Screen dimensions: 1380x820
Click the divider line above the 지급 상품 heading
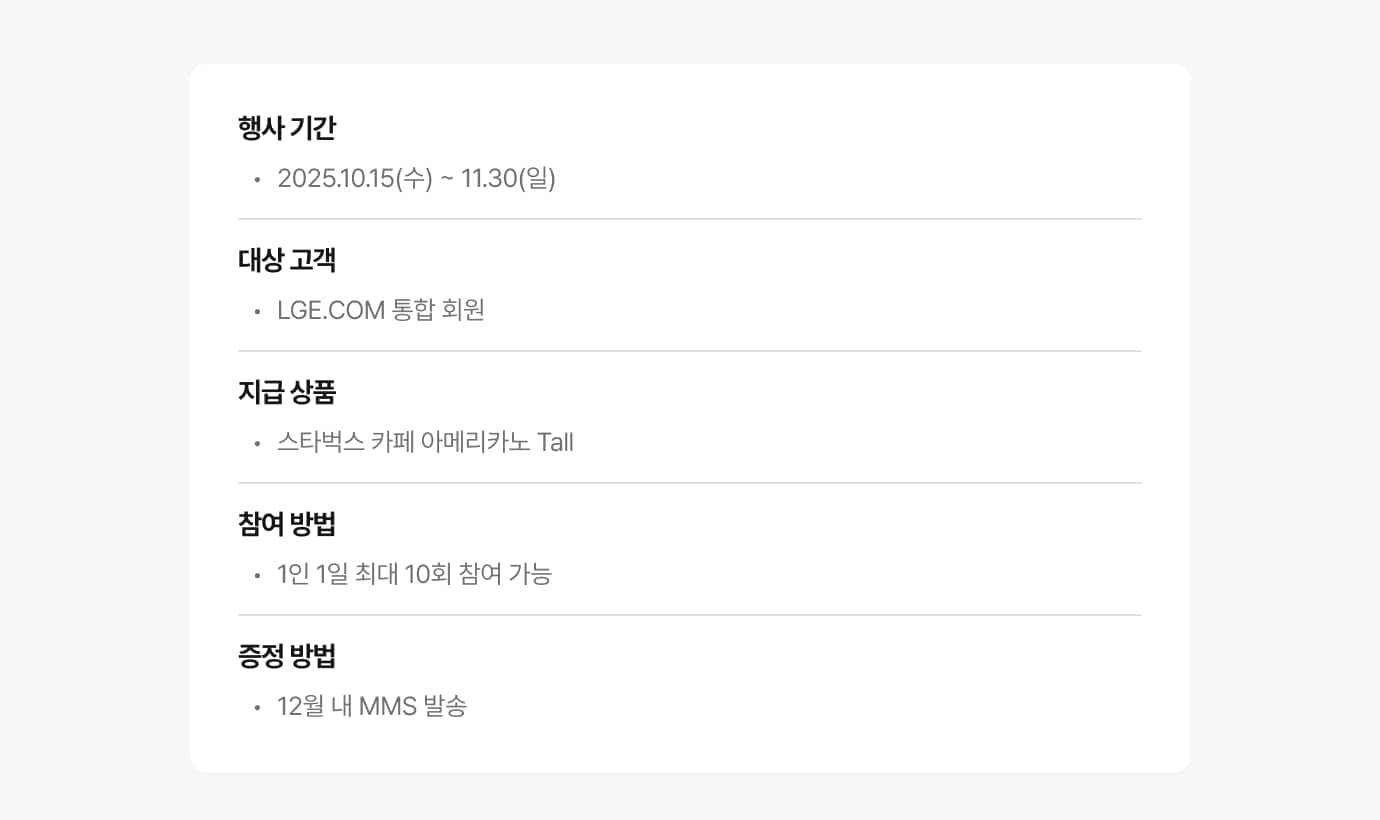[689, 351]
